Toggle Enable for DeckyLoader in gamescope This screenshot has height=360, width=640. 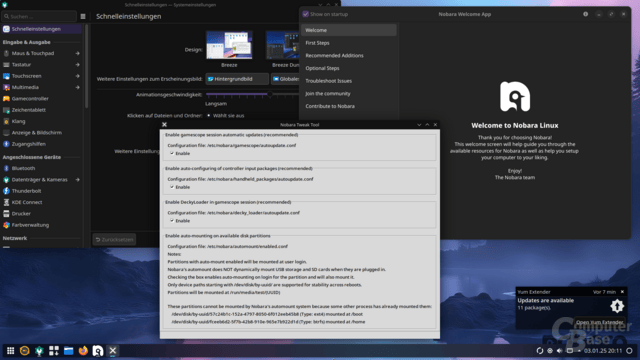[172, 221]
